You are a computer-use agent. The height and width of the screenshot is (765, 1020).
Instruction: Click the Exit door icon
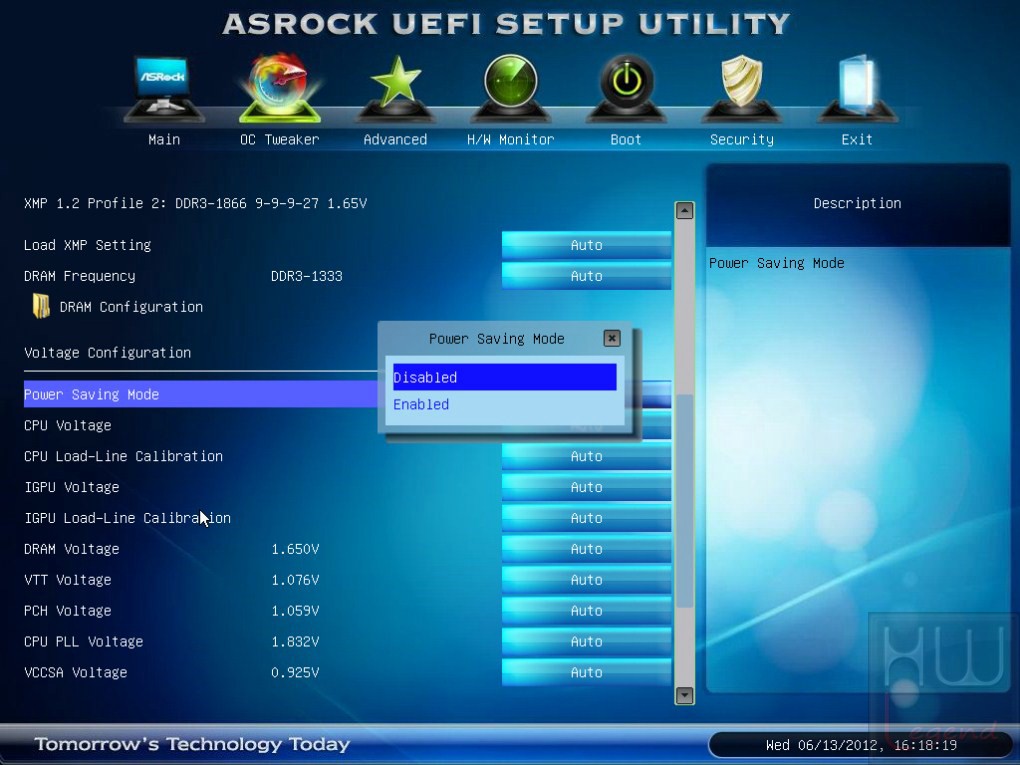click(x=857, y=88)
